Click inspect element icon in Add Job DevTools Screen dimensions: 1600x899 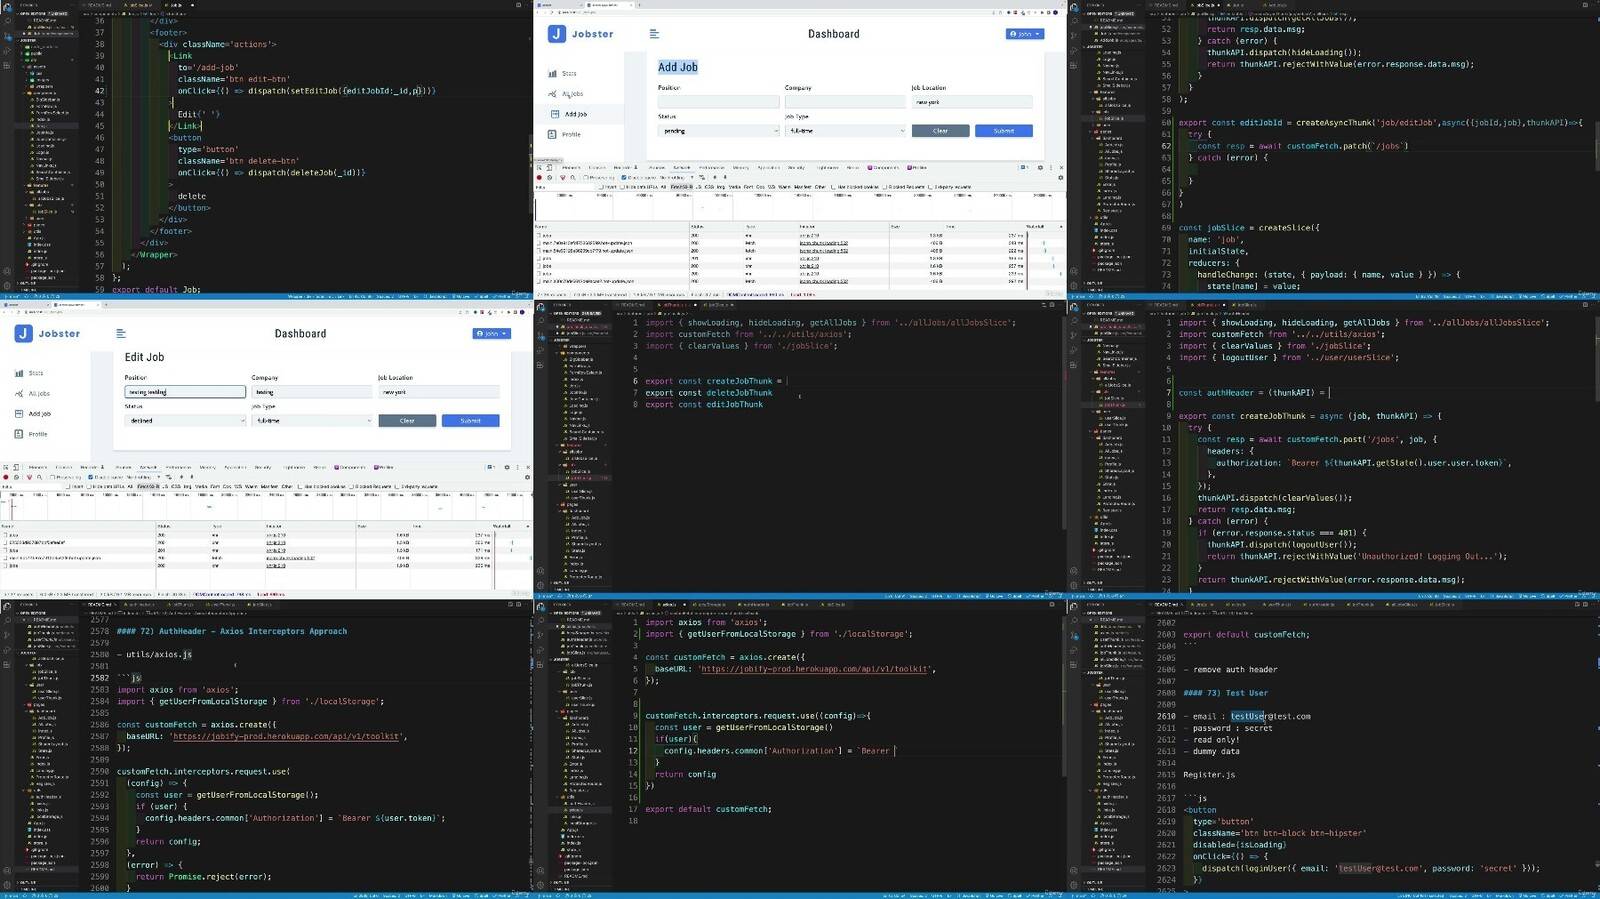tap(539, 167)
